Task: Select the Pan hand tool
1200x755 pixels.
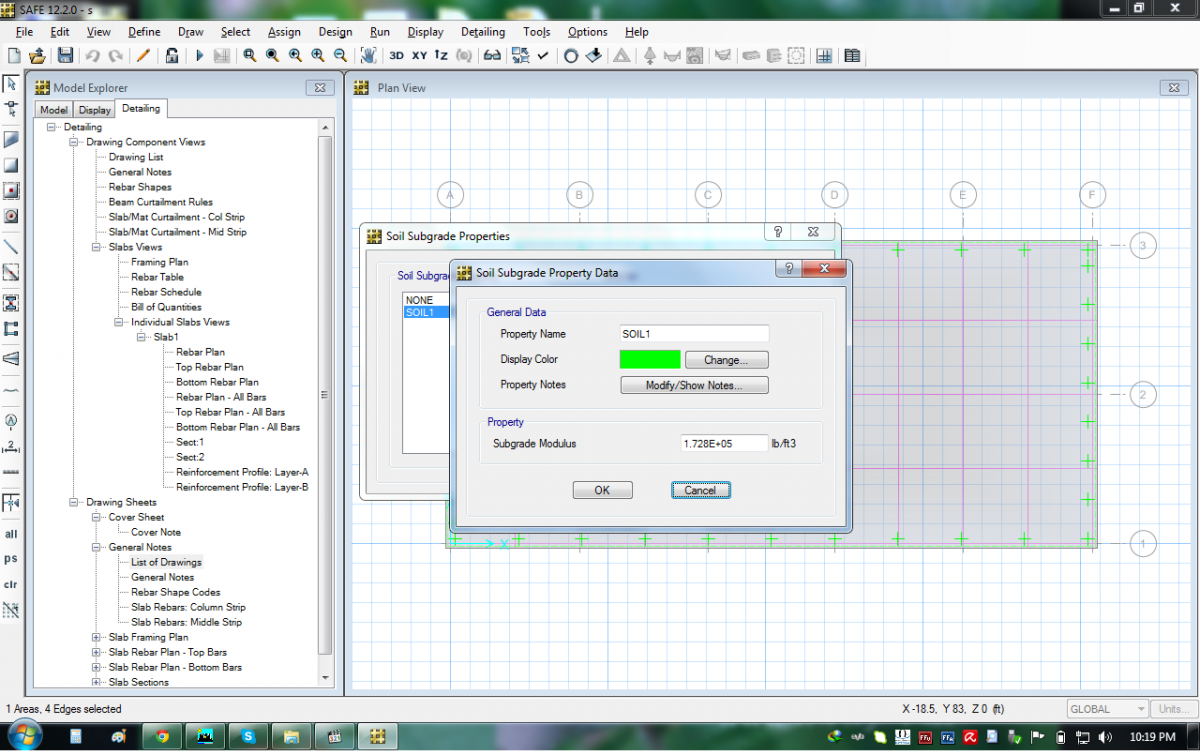Action: (x=368, y=56)
